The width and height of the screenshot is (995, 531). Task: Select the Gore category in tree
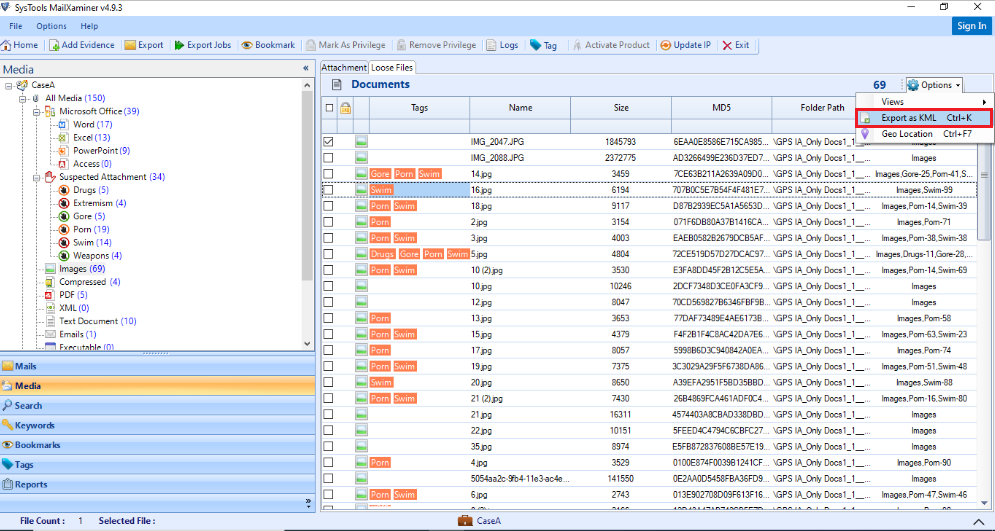(x=82, y=216)
